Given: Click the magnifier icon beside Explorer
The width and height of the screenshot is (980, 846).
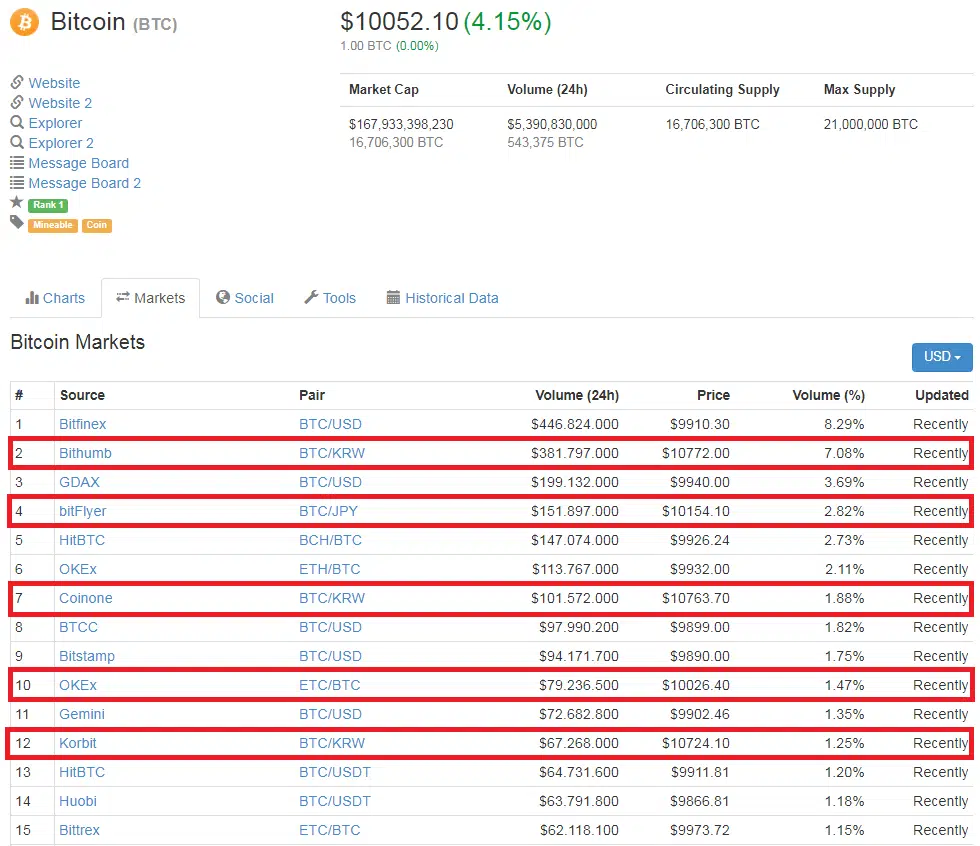Looking at the screenshot, I should point(17,122).
